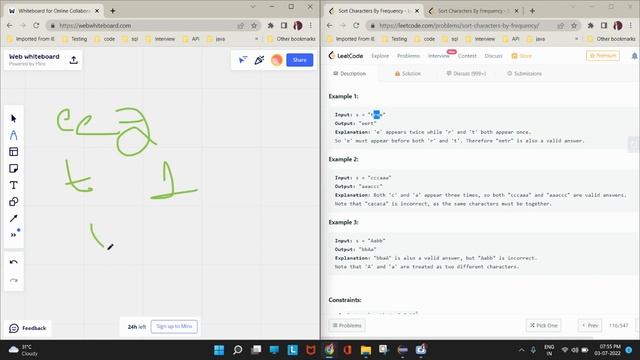
Task: Open the orange user avatar in whiteboard
Action: tap(277, 60)
